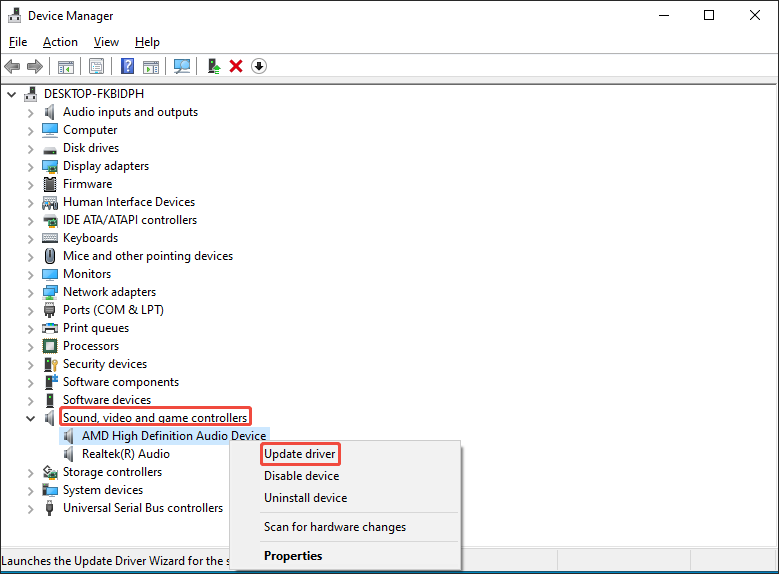Select the Monitors label
The width and height of the screenshot is (779, 574).
[87, 274]
